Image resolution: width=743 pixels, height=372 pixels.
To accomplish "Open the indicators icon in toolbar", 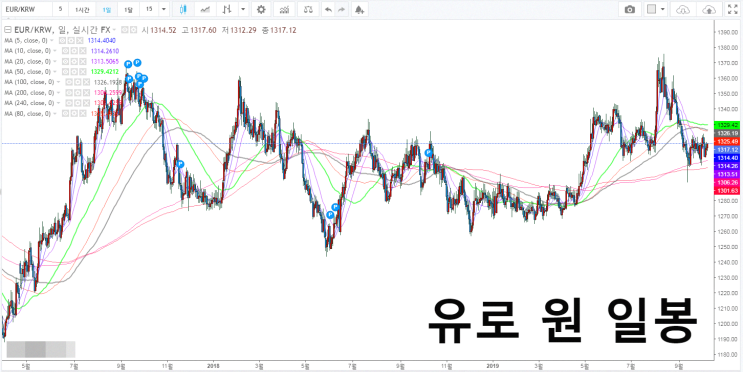I will (x=284, y=9).
